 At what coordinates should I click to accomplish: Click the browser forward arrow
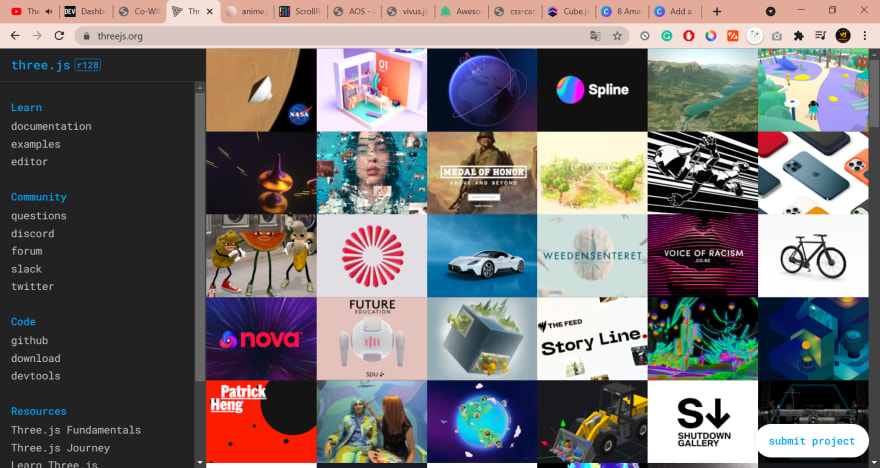(x=37, y=36)
